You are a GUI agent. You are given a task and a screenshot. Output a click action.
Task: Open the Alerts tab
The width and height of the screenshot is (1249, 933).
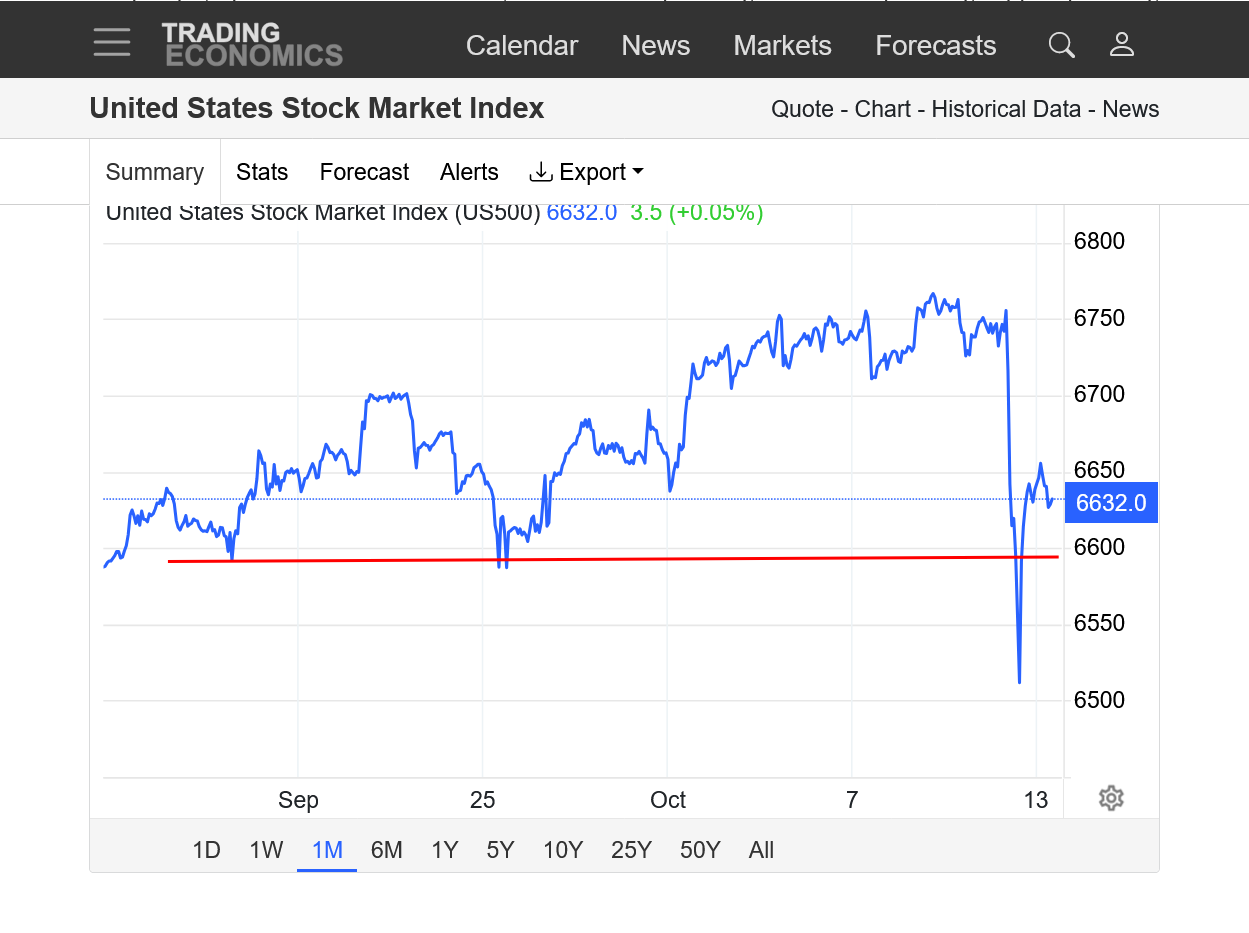[469, 172]
